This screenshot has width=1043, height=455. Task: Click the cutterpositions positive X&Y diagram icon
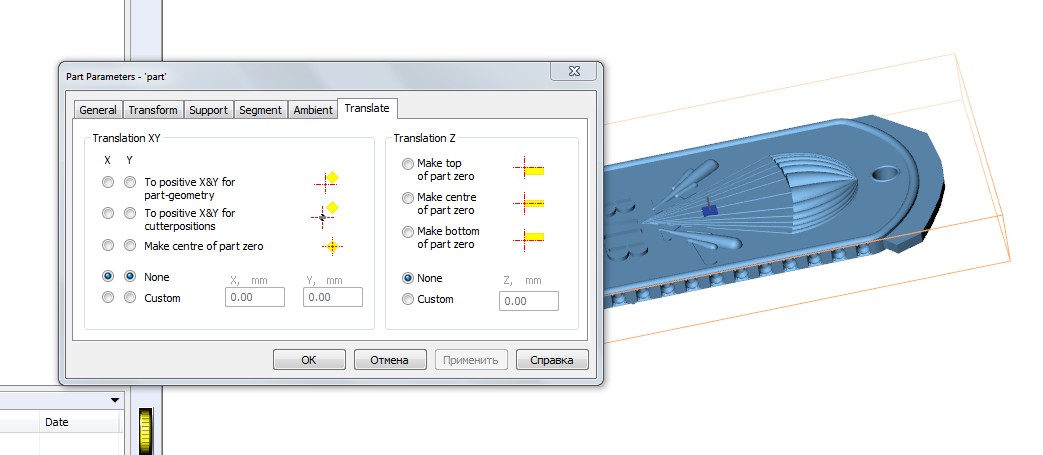pos(327,212)
